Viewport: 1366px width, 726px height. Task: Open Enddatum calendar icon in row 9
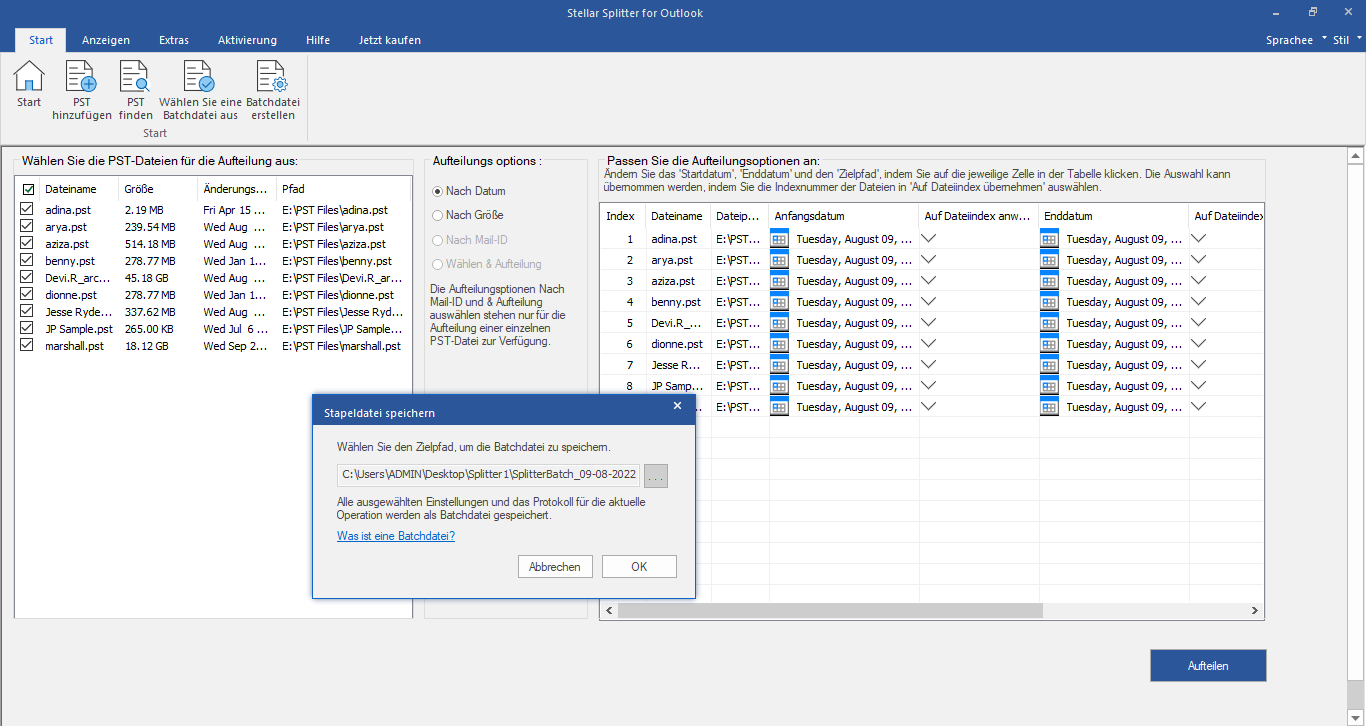tap(1050, 407)
